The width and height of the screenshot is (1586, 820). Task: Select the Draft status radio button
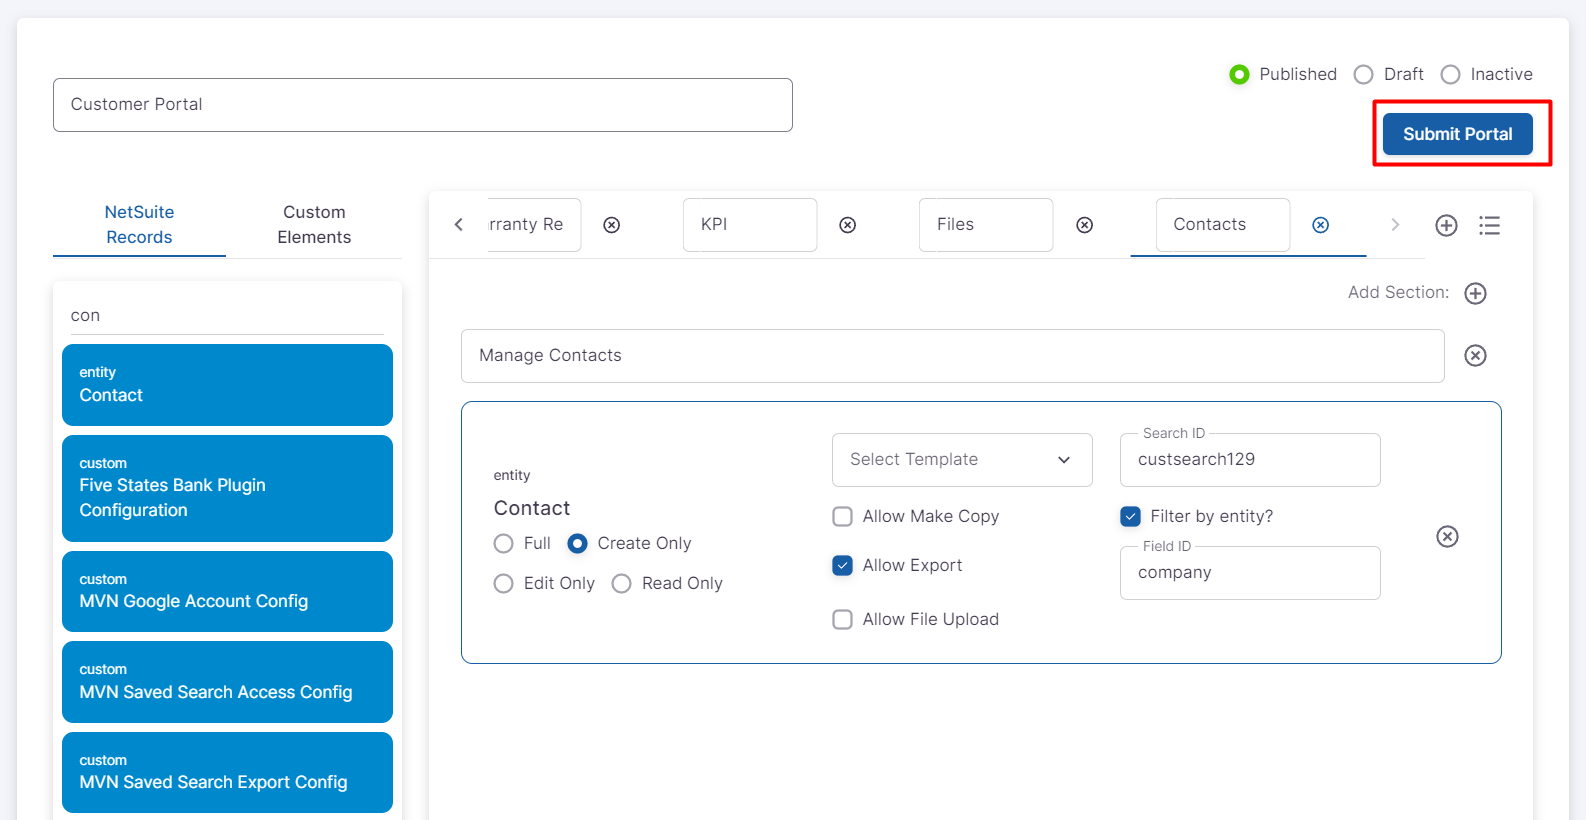coord(1363,75)
